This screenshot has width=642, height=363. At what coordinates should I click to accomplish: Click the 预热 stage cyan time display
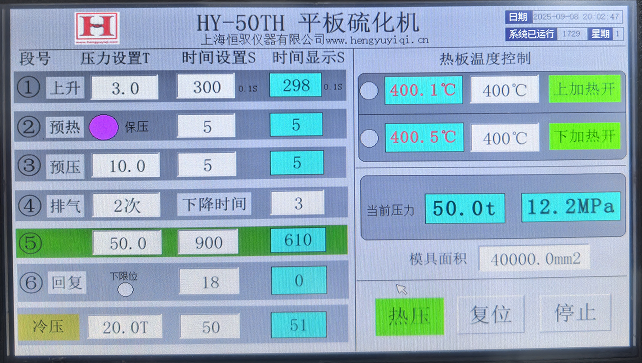click(296, 124)
